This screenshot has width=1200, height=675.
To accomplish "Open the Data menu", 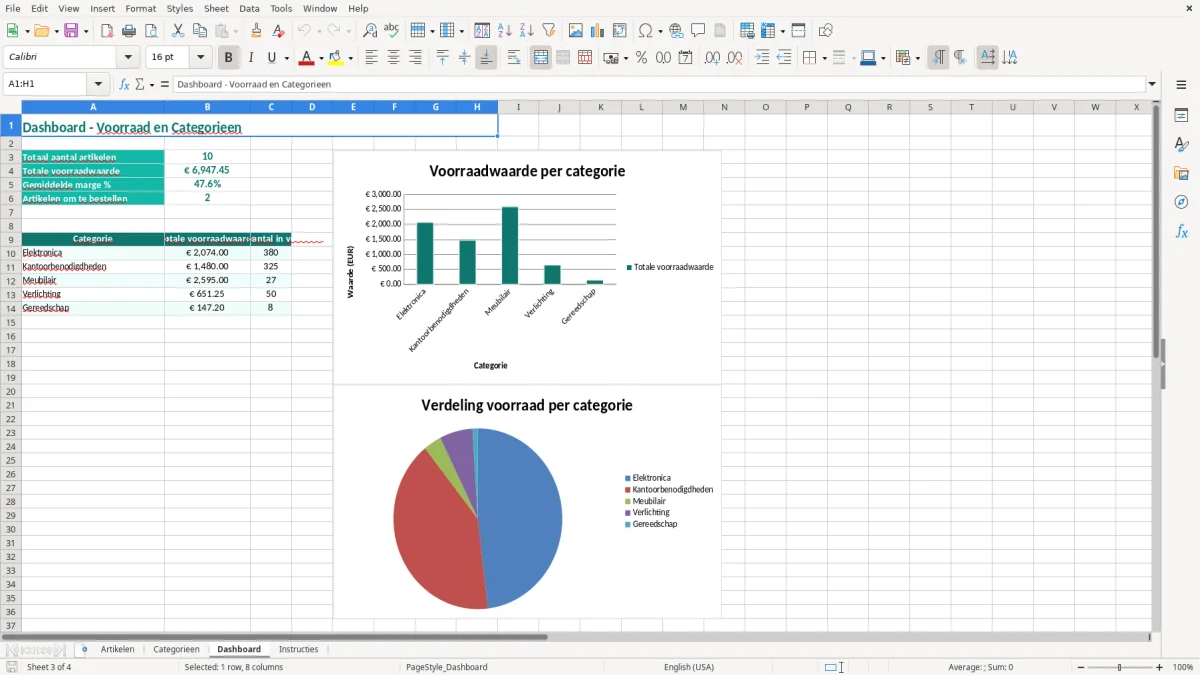I will [x=249, y=8].
